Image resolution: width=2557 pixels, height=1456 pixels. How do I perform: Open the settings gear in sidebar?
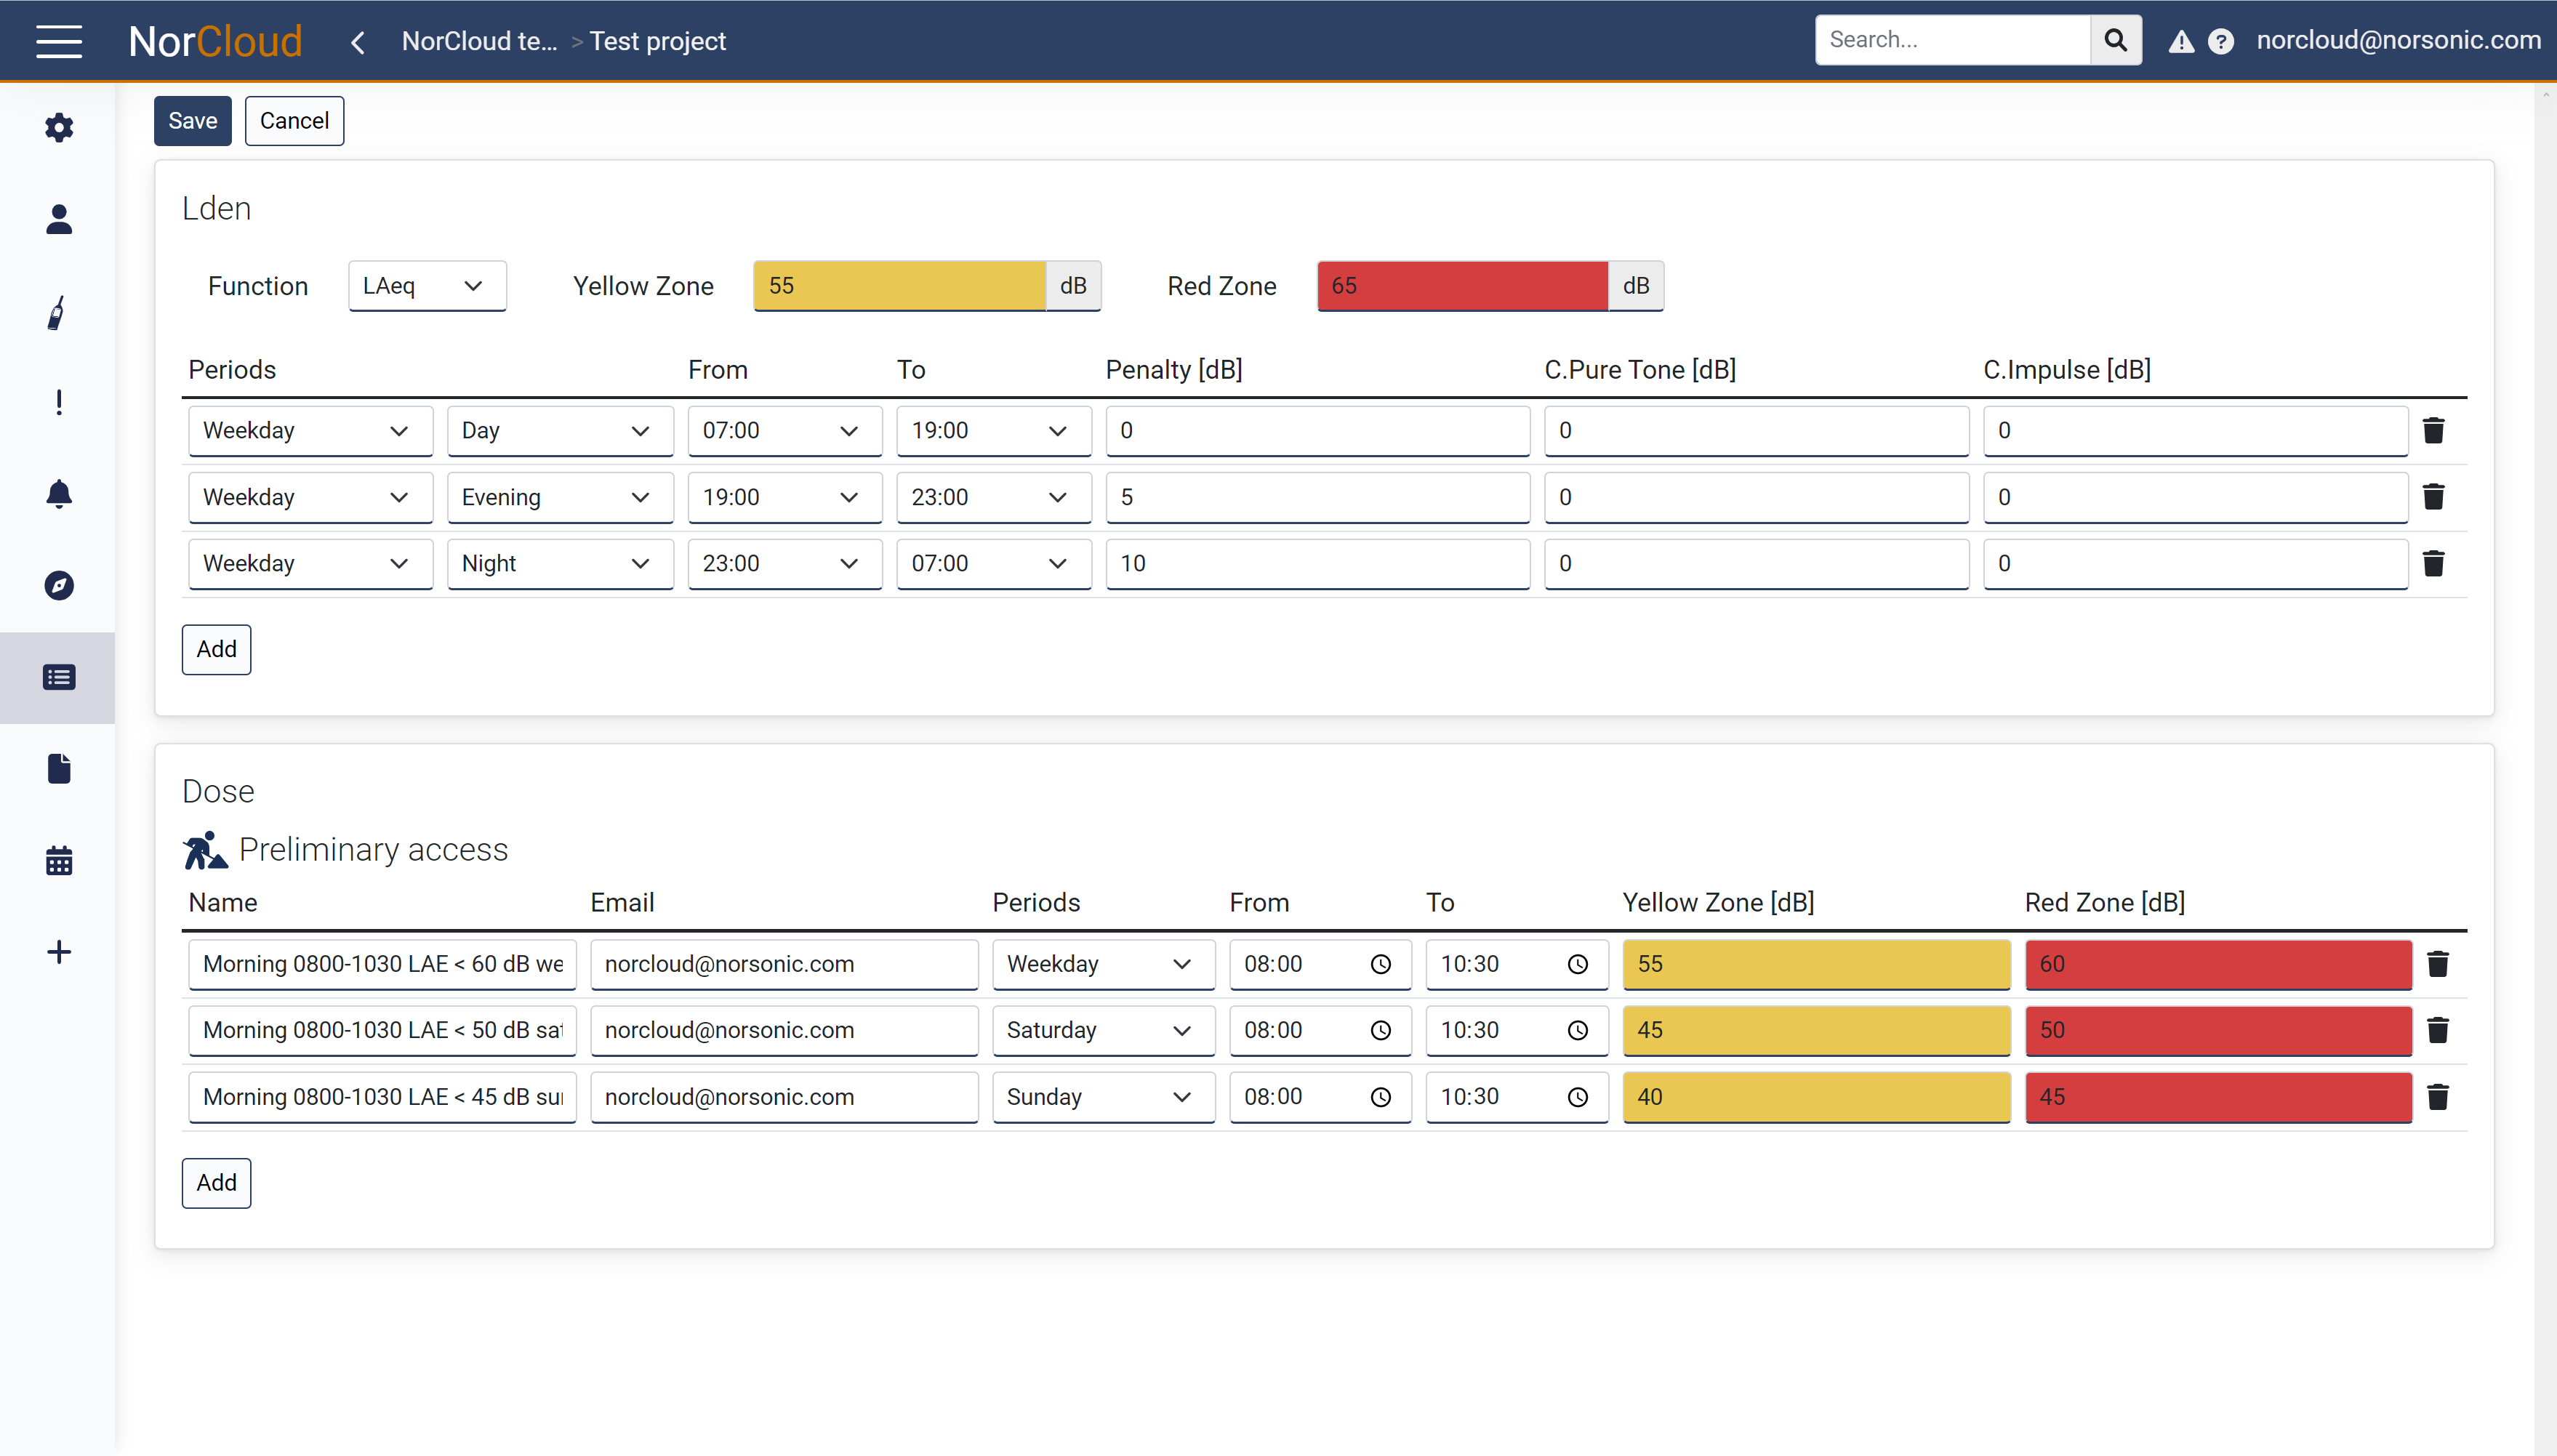pyautogui.click(x=59, y=127)
